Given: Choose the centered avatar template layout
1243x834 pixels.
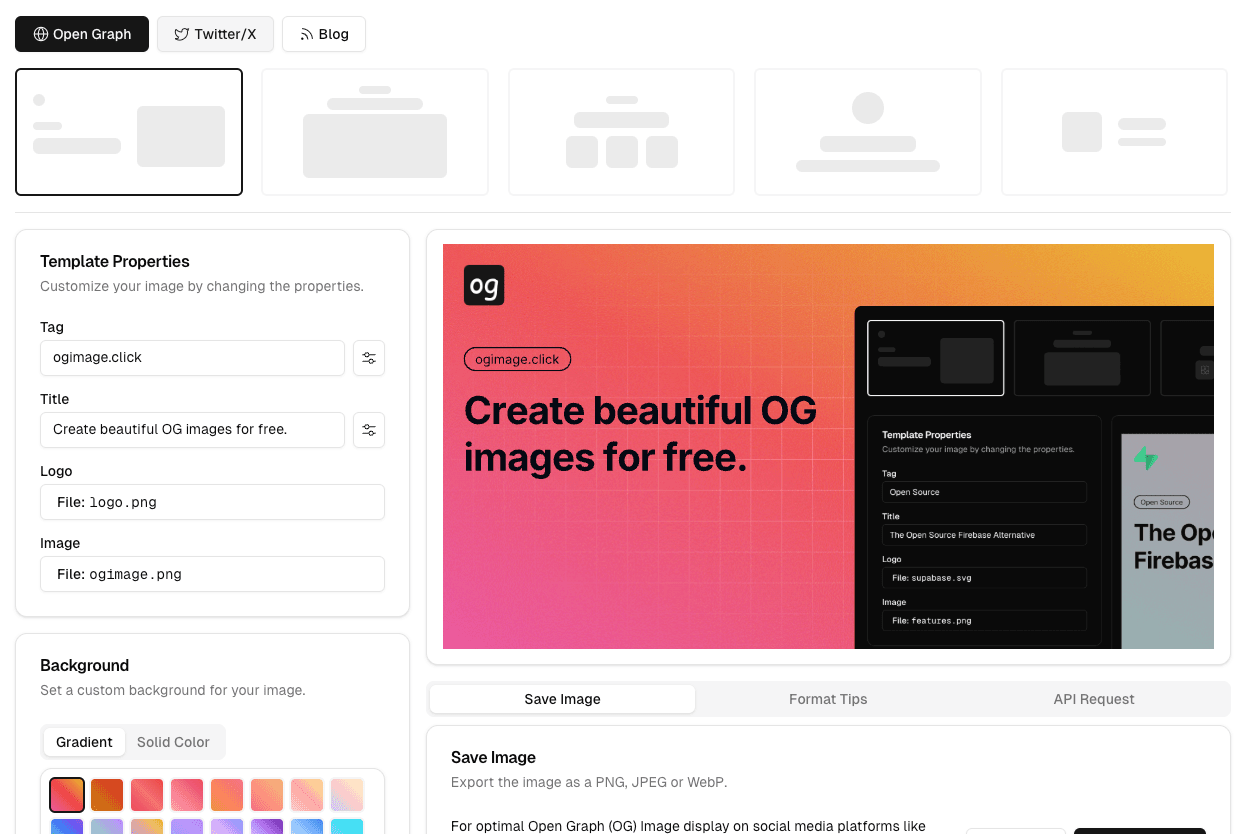Looking at the screenshot, I should [867, 131].
